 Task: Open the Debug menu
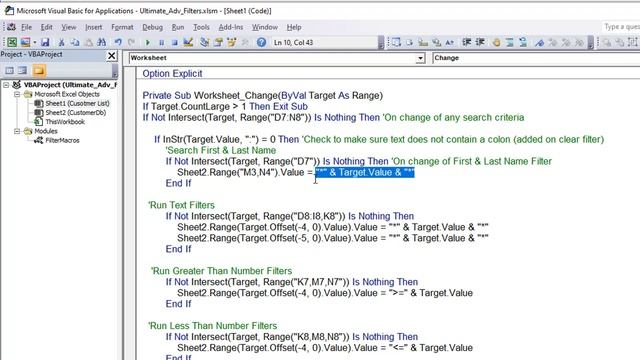[152, 27]
